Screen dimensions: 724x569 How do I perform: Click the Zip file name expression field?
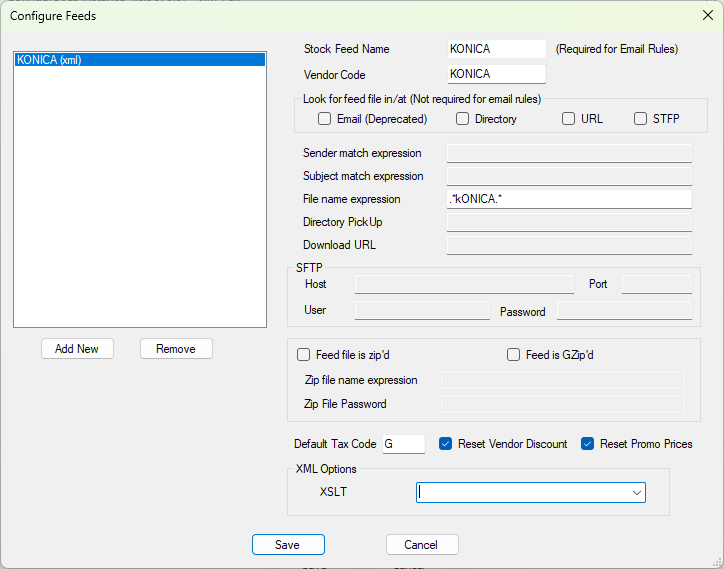click(563, 380)
